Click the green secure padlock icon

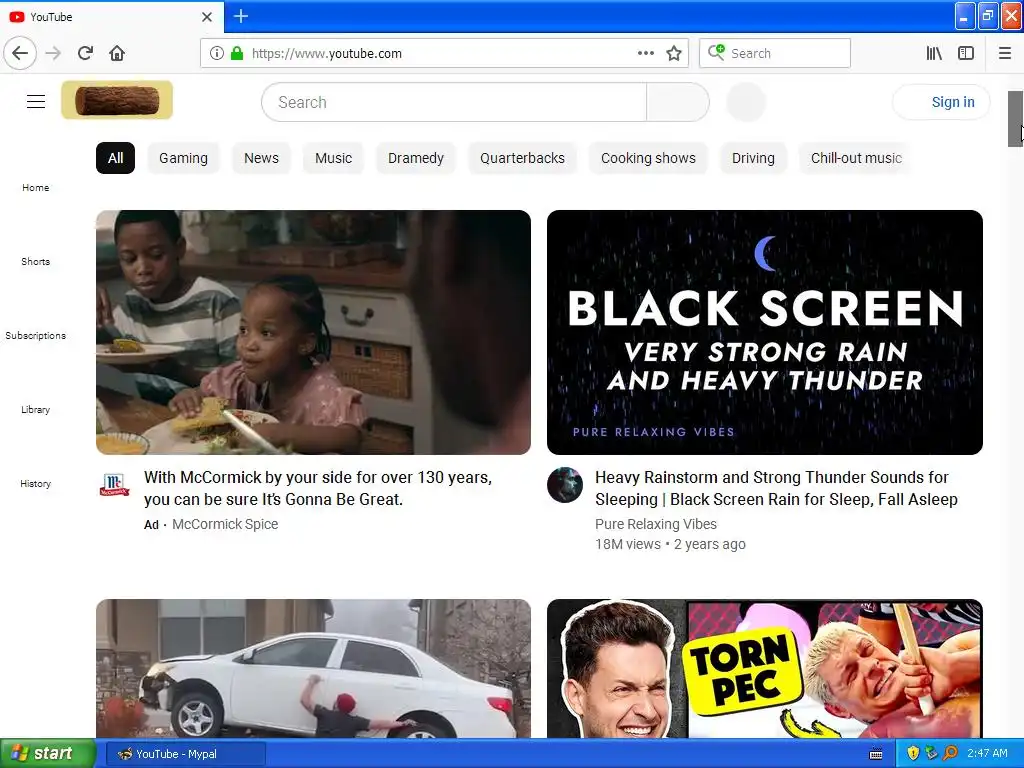click(237, 53)
